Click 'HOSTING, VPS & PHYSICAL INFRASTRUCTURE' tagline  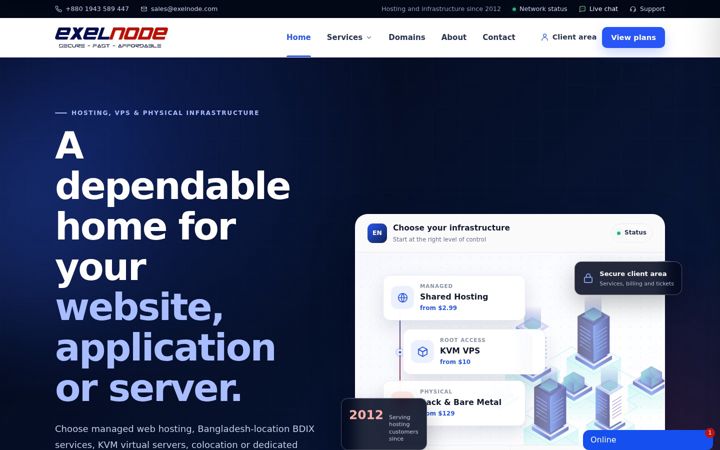pyautogui.click(x=165, y=112)
